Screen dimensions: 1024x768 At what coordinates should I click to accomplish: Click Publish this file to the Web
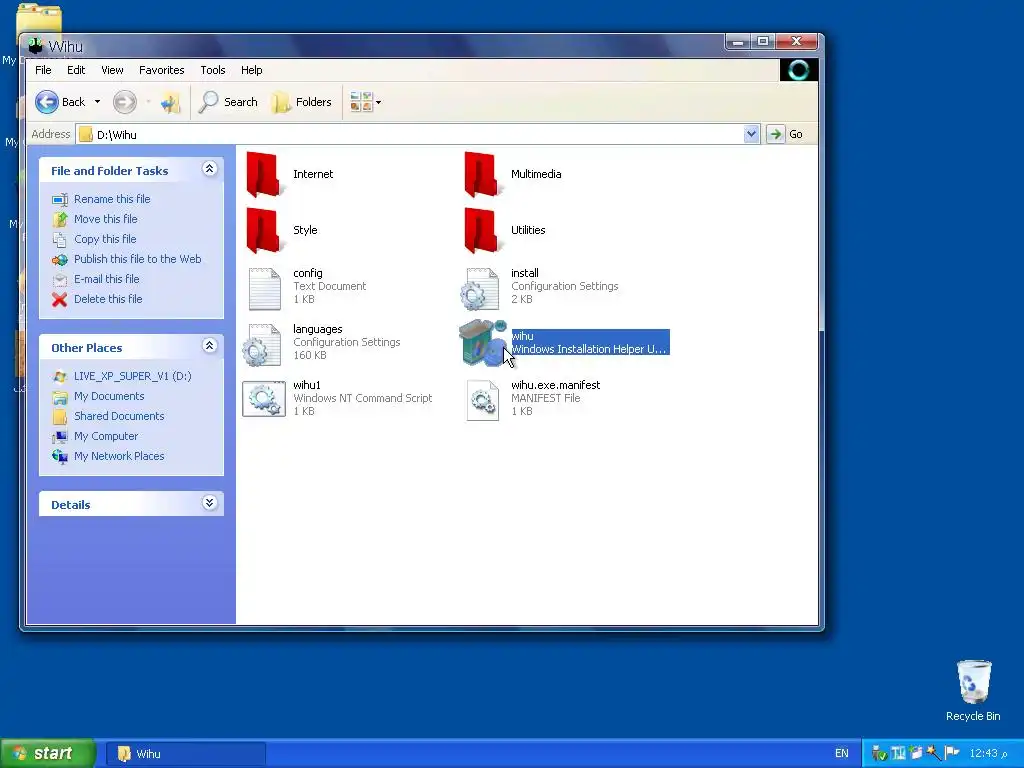click(137, 259)
